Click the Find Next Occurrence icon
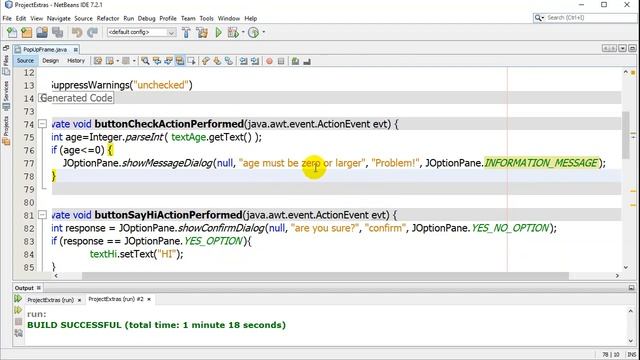 [168, 61]
